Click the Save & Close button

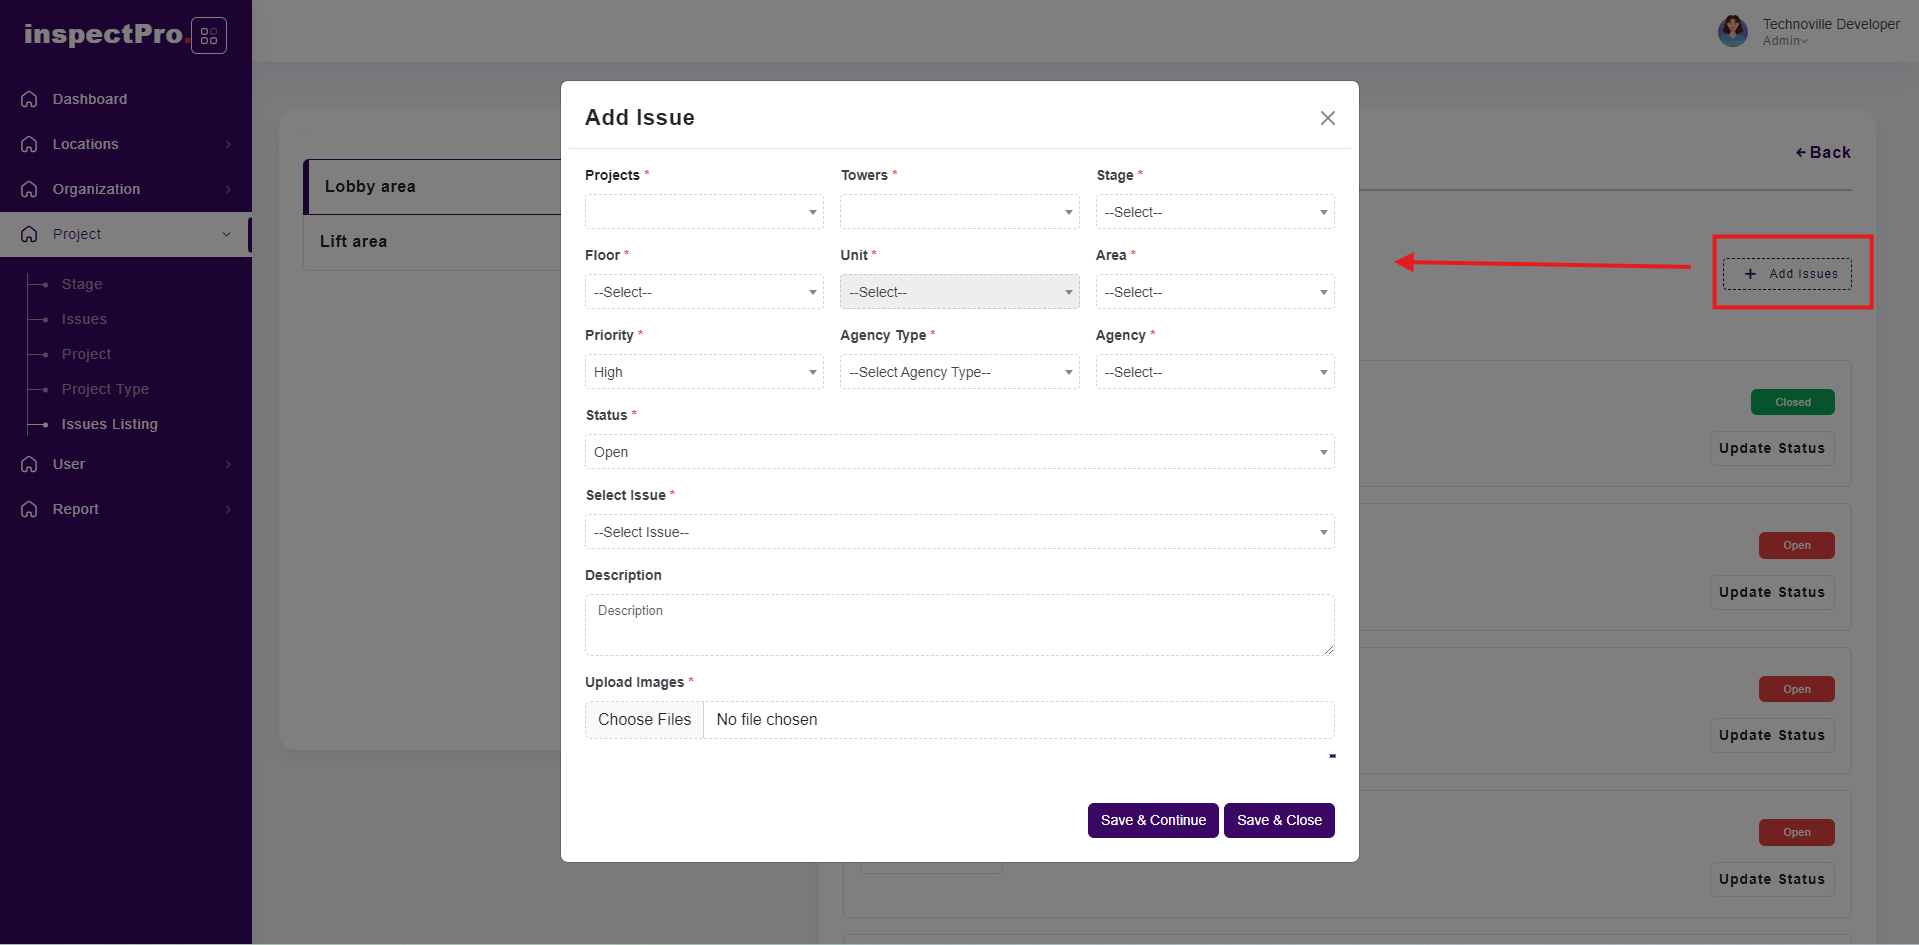point(1278,820)
